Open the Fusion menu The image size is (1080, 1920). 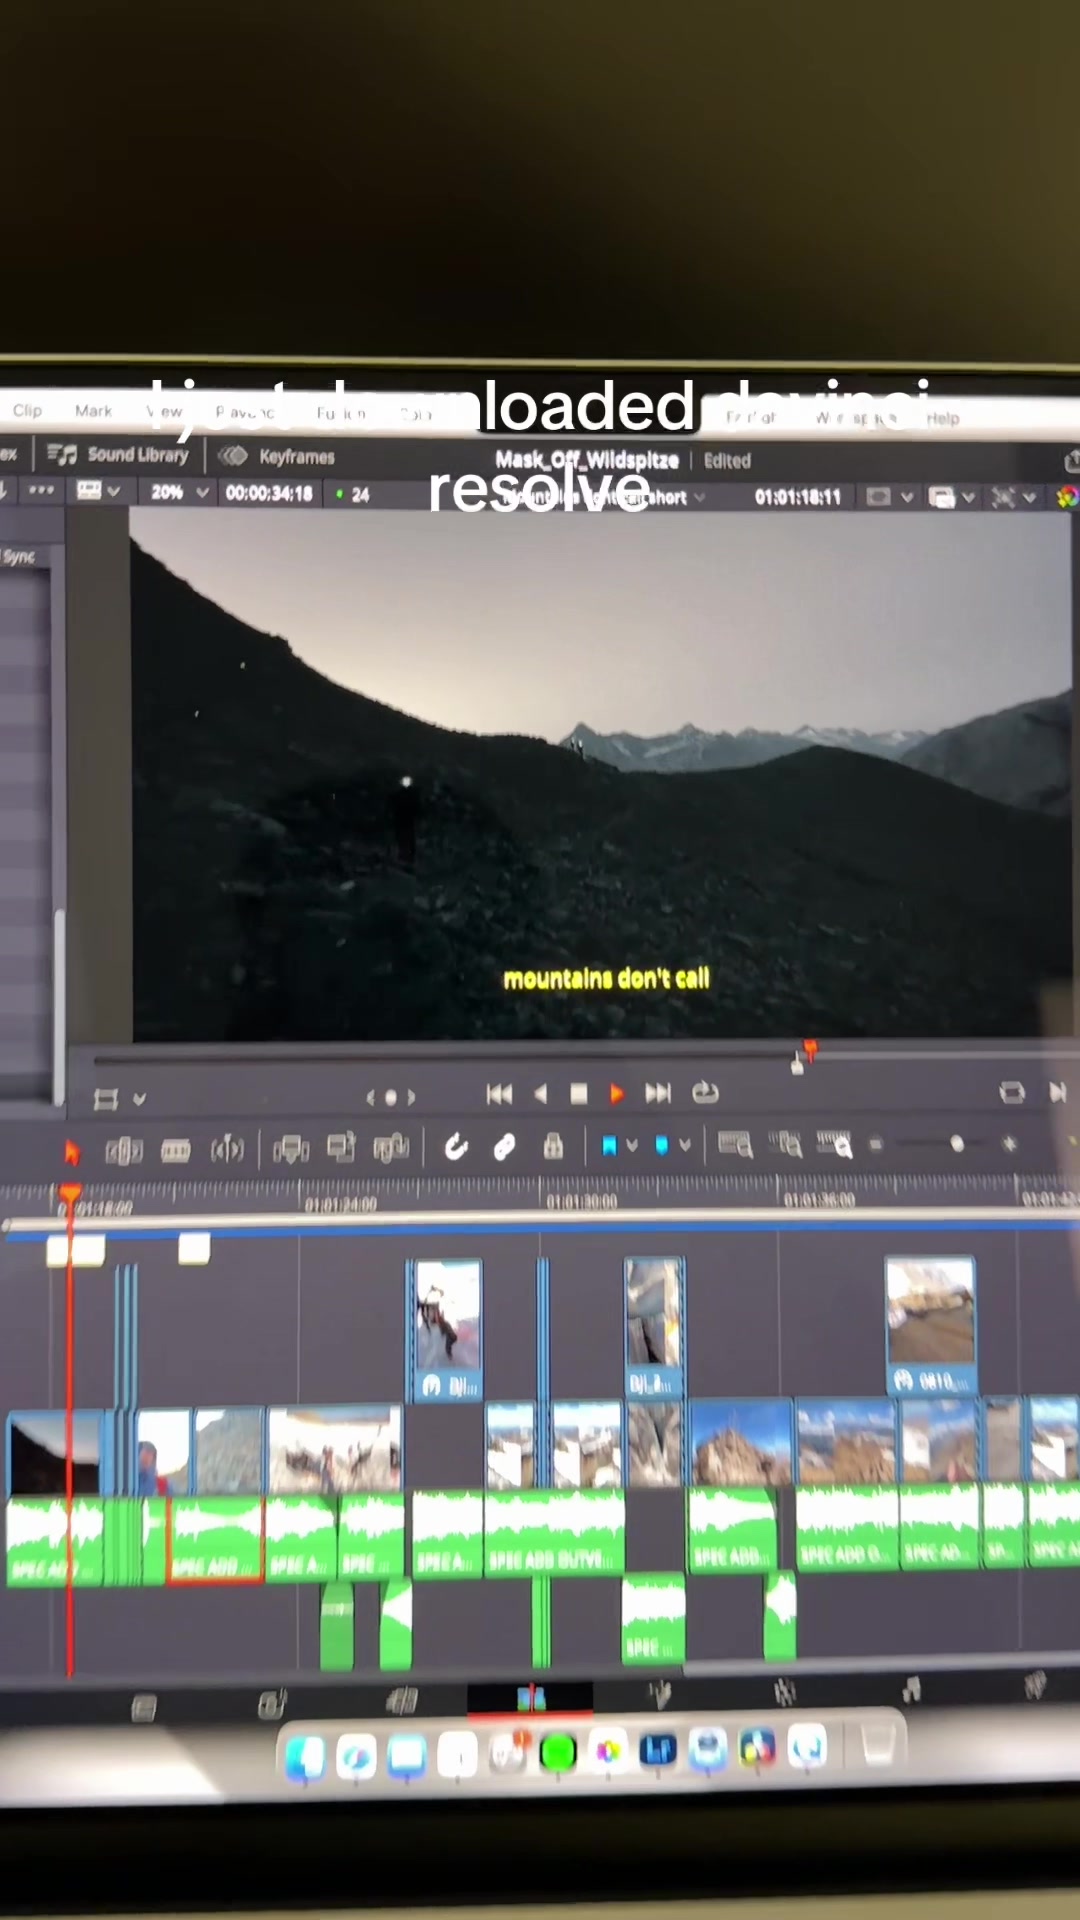coord(341,413)
